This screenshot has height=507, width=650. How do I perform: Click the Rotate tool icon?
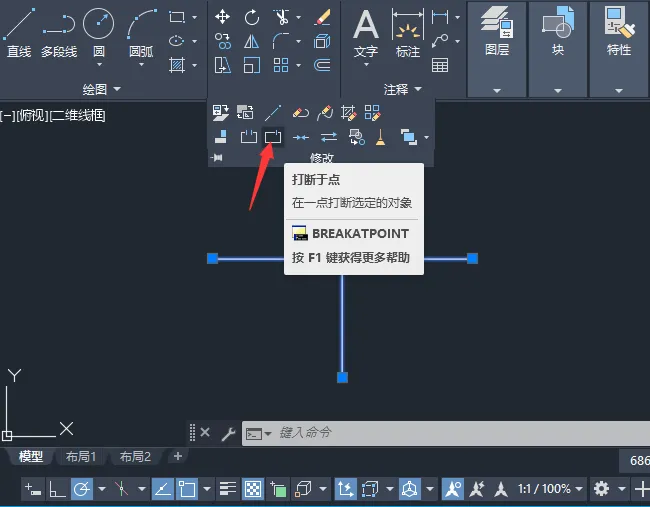tap(252, 17)
